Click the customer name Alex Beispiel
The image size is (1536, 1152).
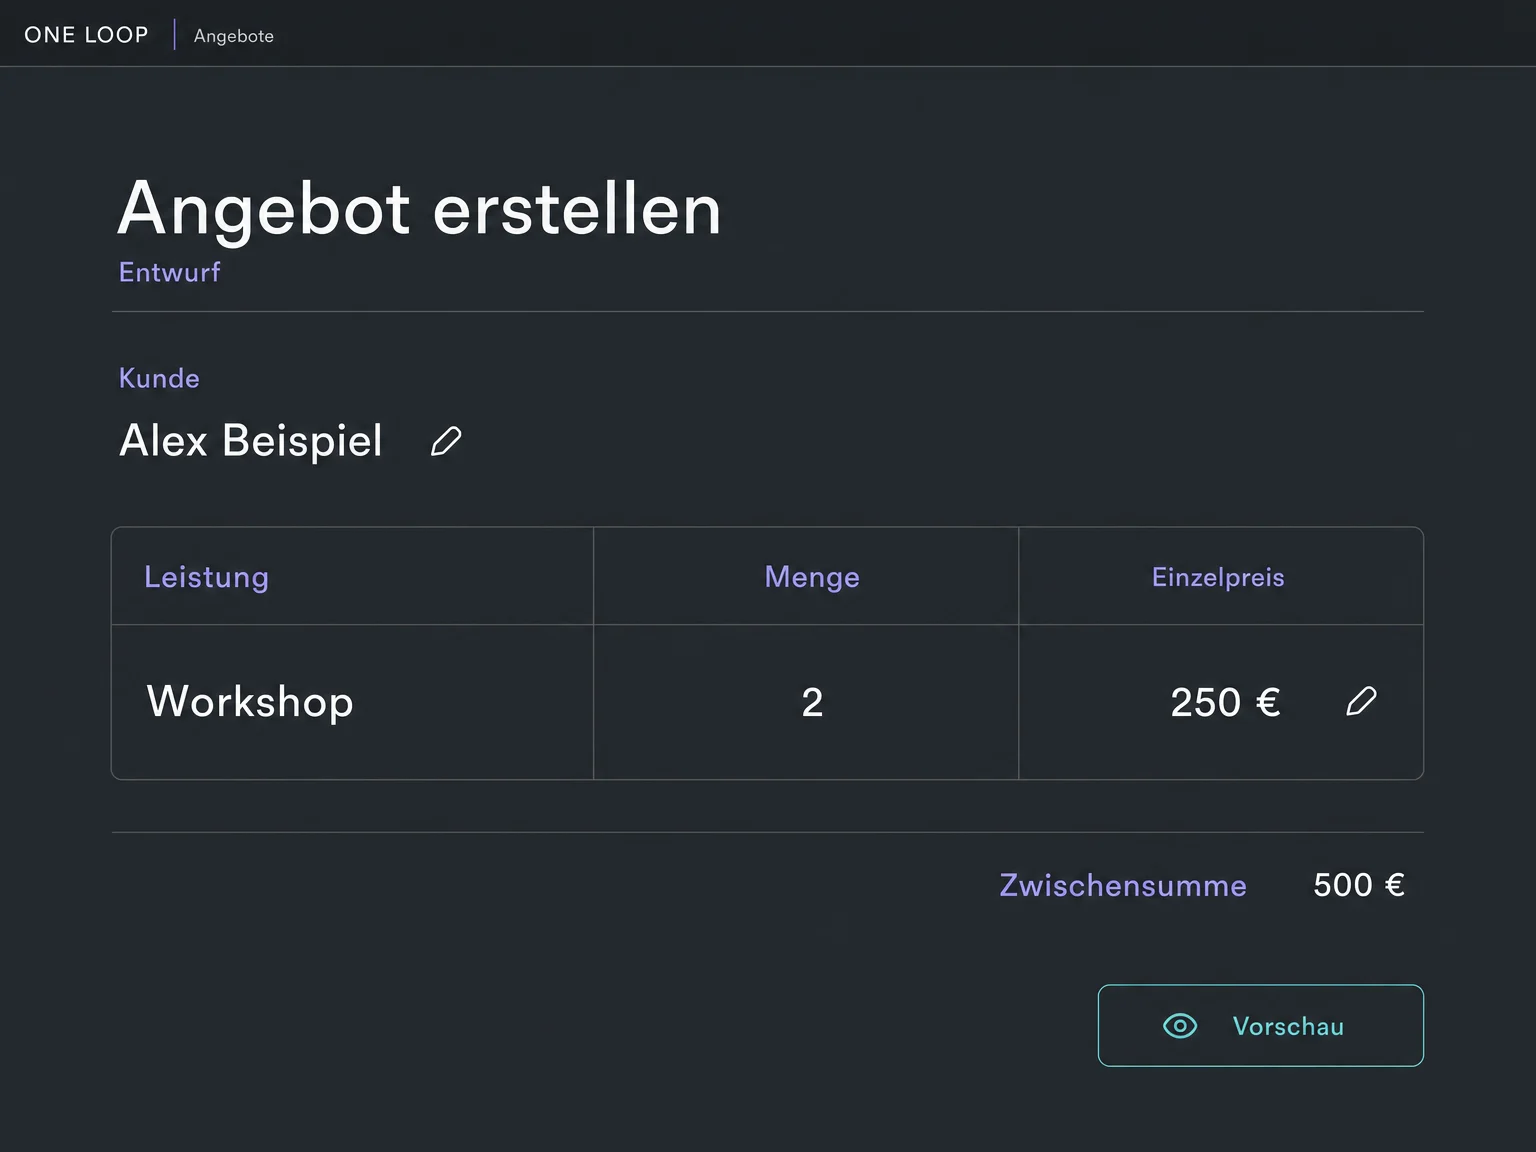pos(251,441)
